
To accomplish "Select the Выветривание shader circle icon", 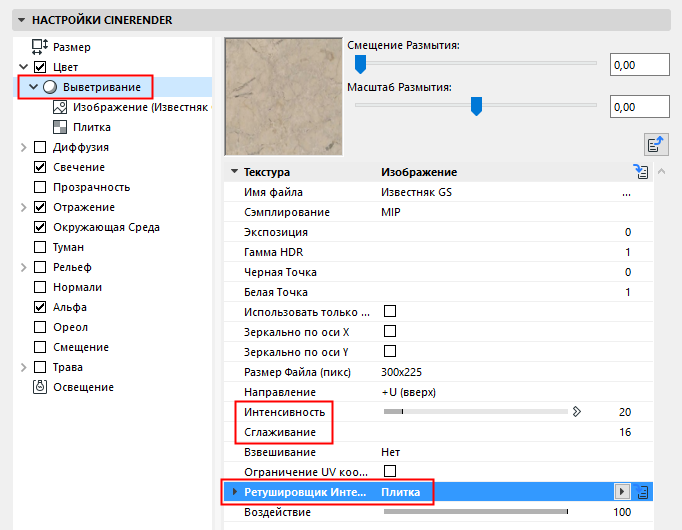I will pyautogui.click(x=49, y=87).
